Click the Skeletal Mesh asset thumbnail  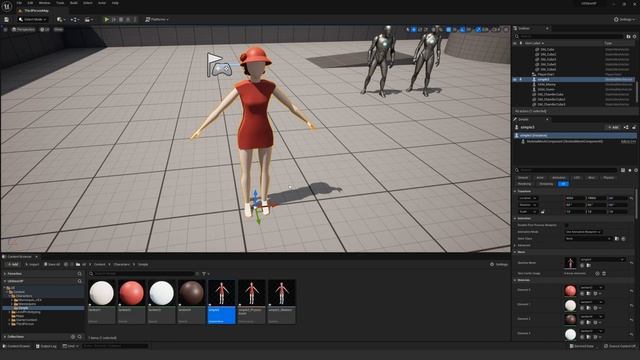coord(570,263)
